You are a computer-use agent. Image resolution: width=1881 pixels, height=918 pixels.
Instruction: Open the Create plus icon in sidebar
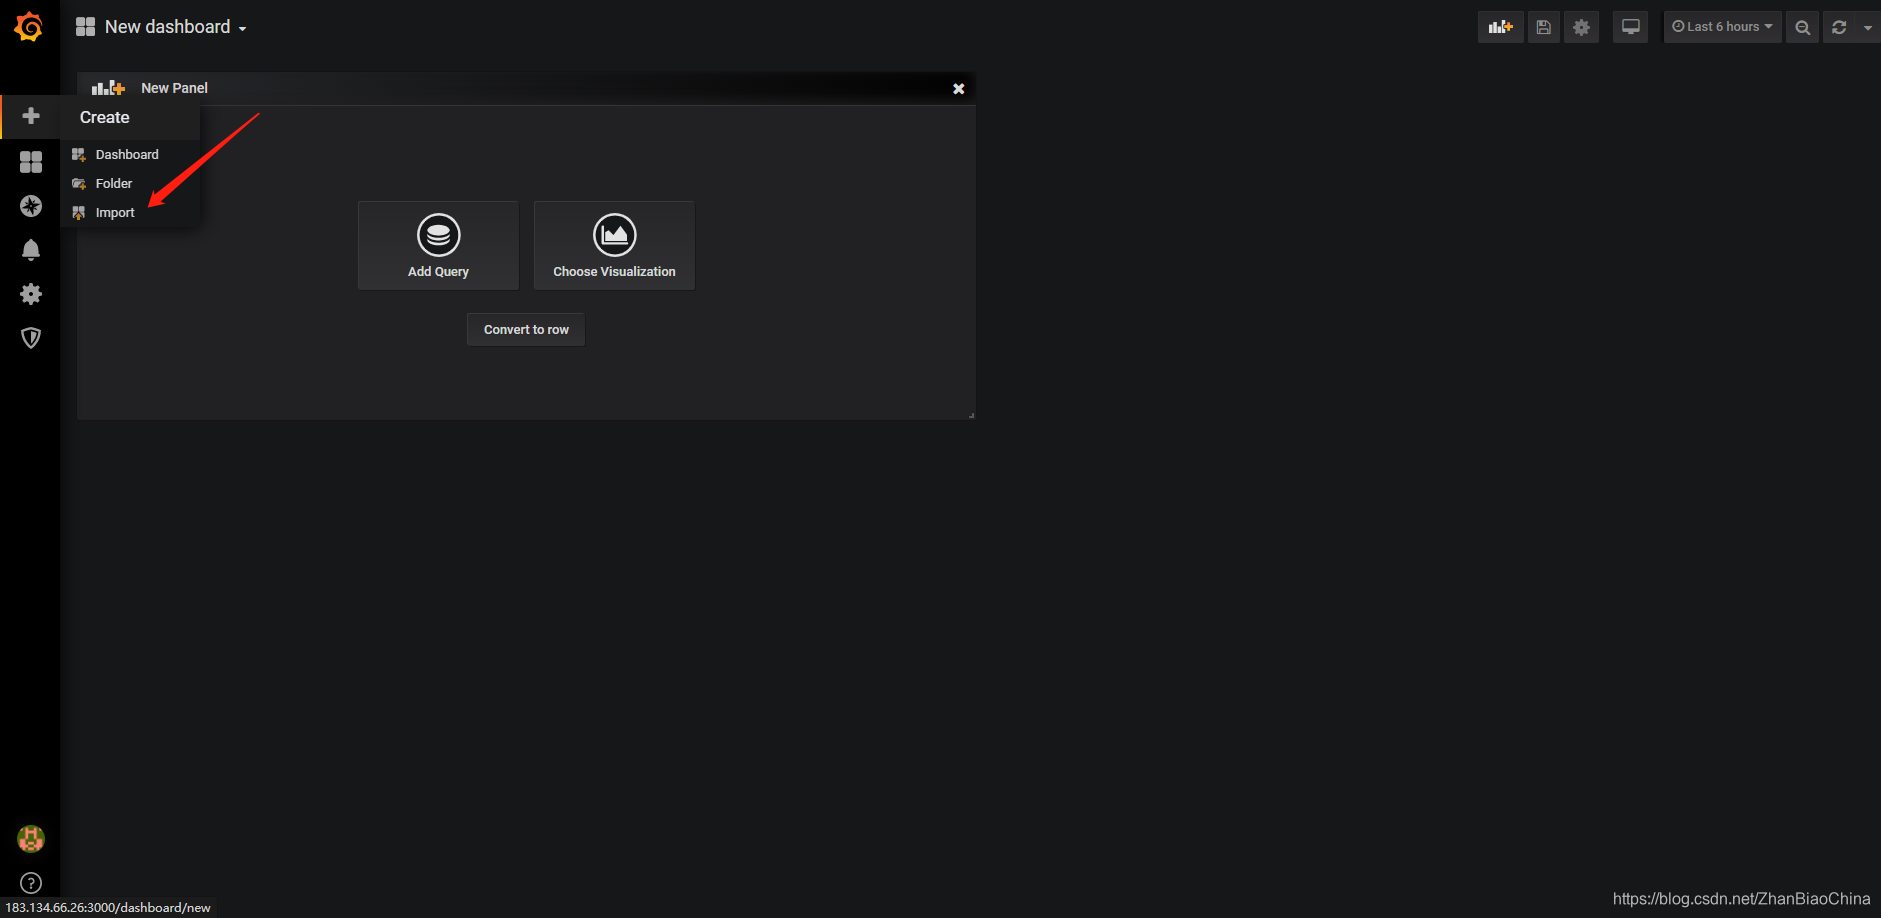pyautogui.click(x=31, y=116)
